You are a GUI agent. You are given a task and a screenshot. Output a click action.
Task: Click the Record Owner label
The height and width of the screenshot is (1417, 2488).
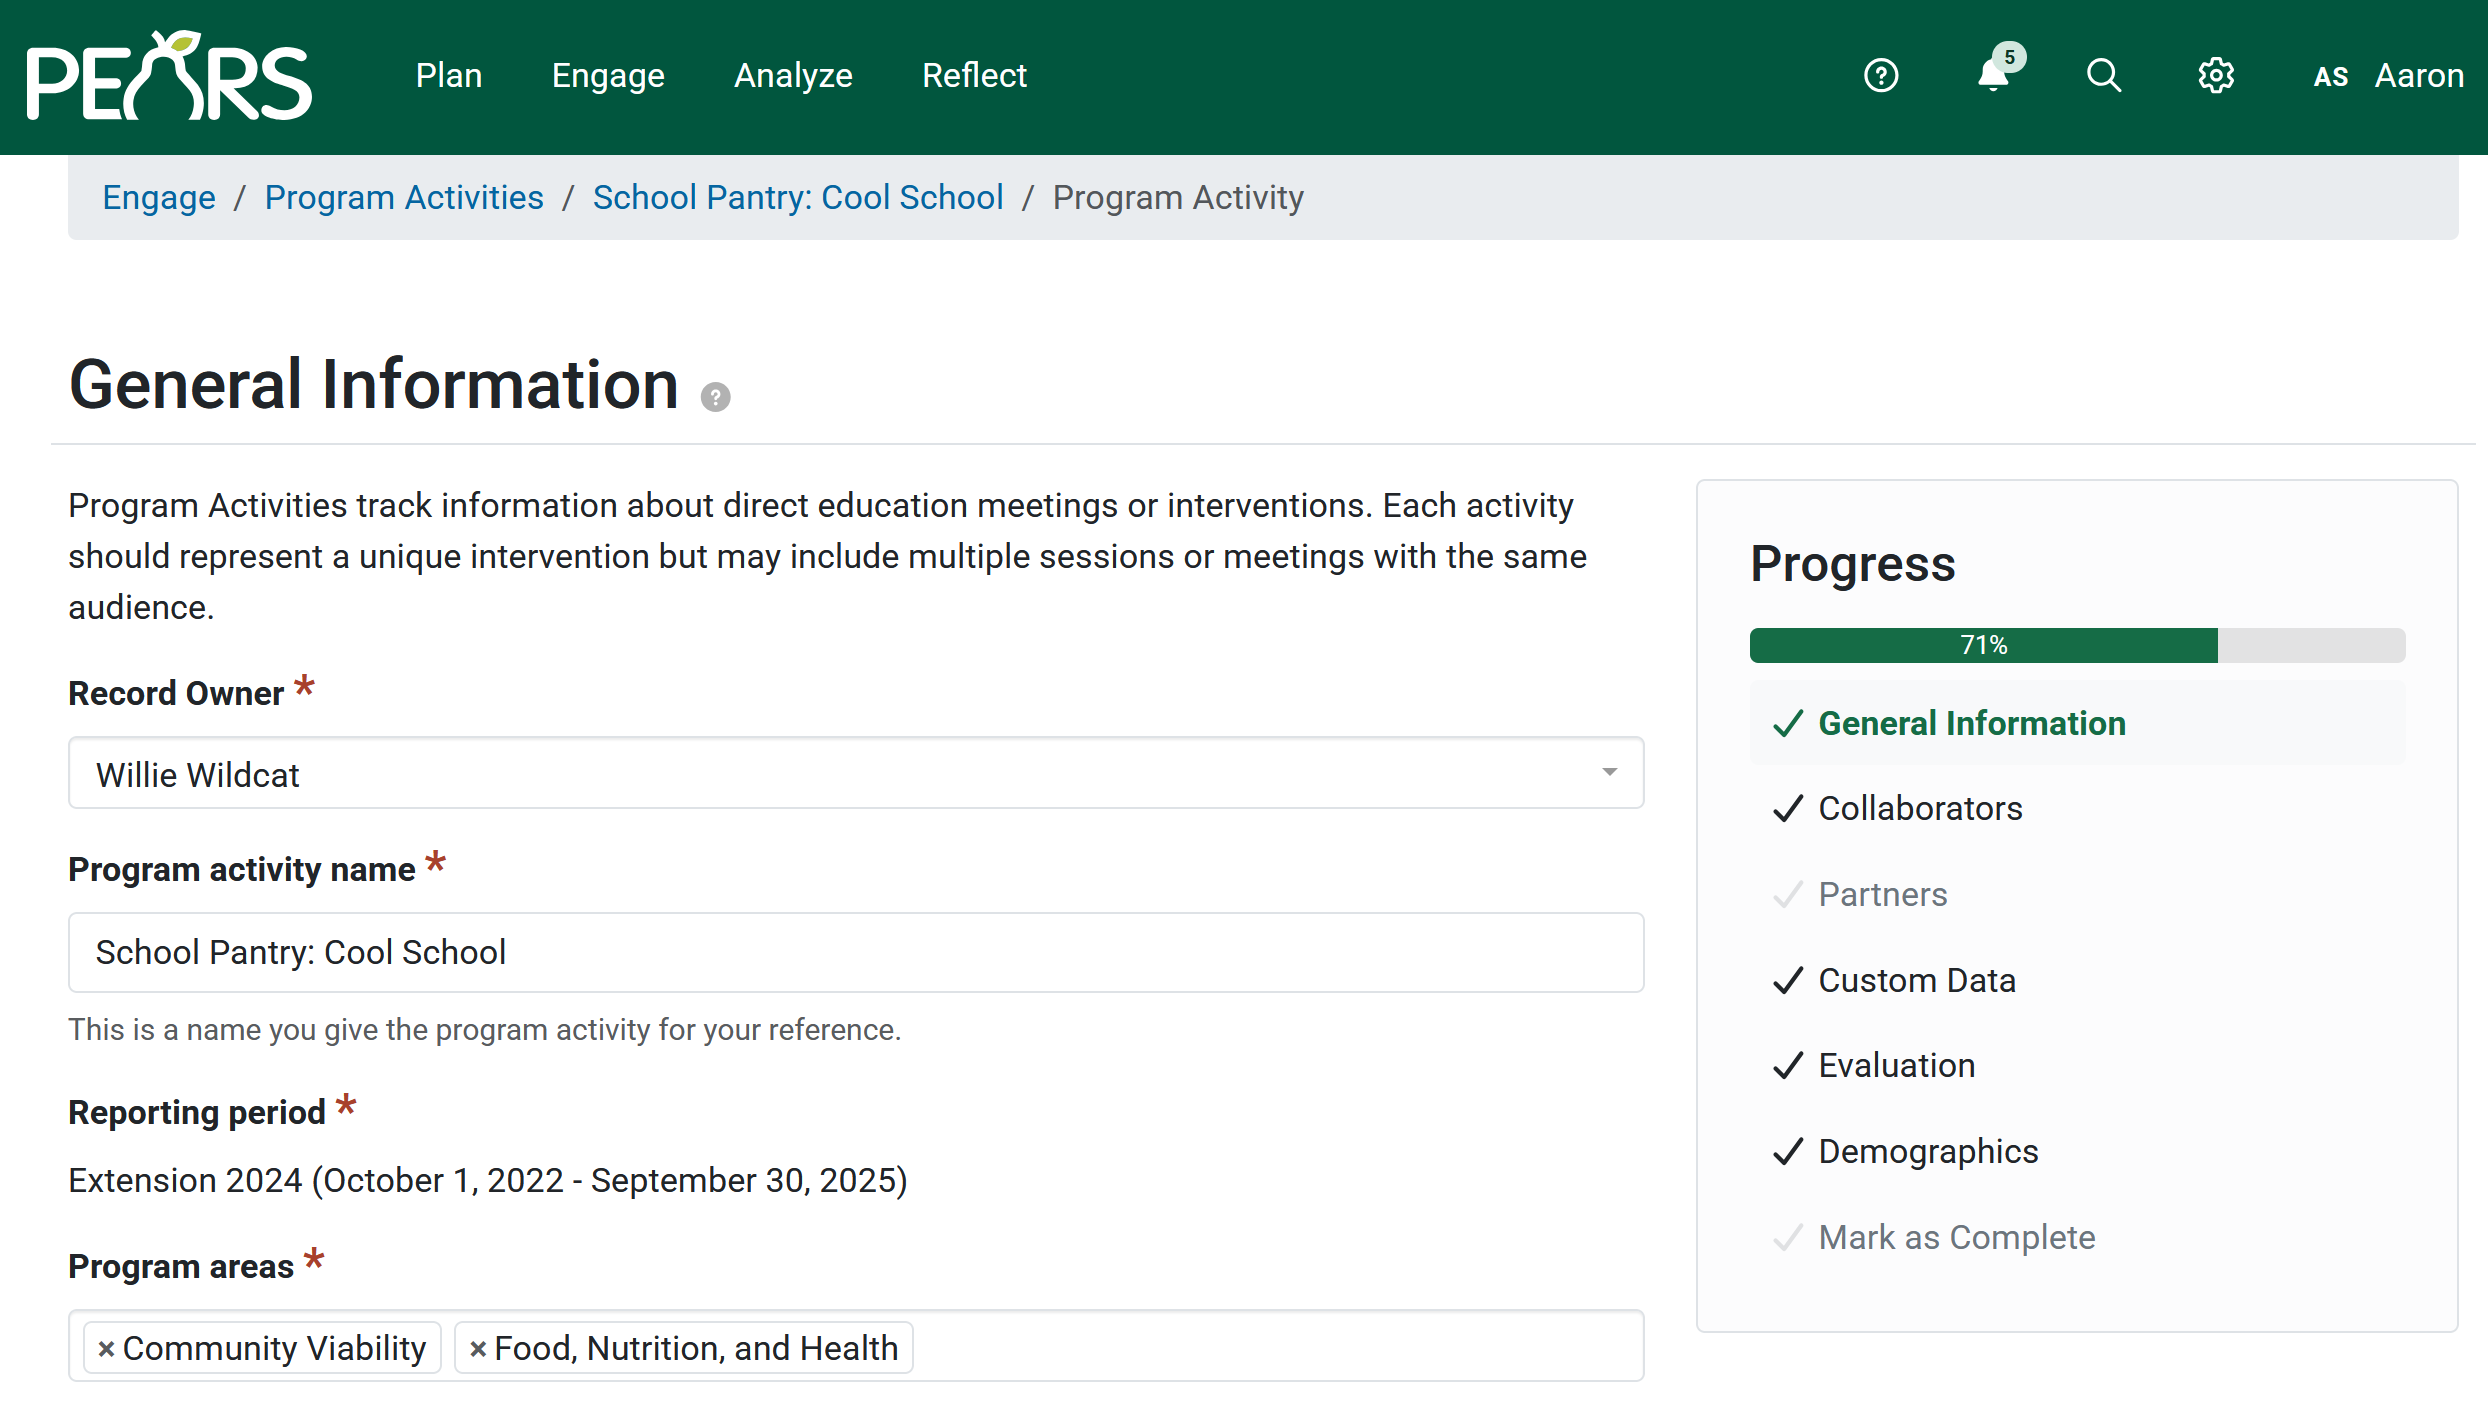pyautogui.click(x=176, y=693)
